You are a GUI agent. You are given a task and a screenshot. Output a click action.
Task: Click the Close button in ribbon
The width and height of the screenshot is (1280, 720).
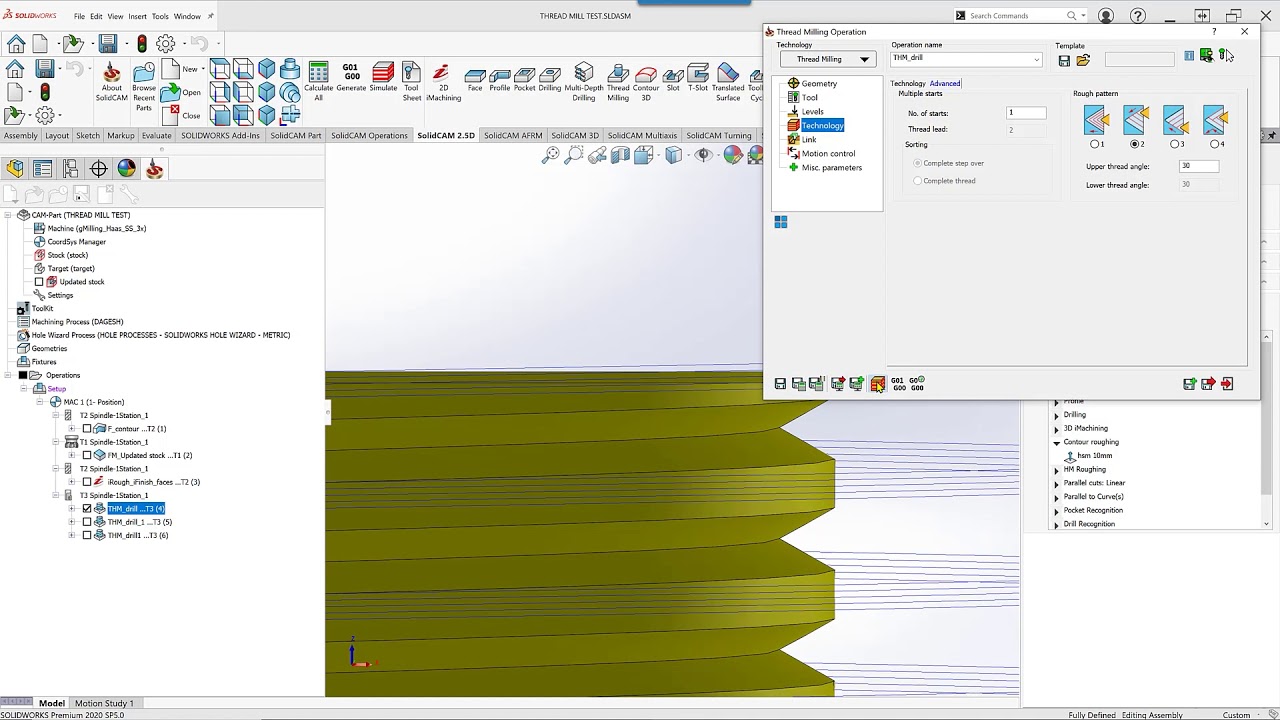click(x=183, y=115)
